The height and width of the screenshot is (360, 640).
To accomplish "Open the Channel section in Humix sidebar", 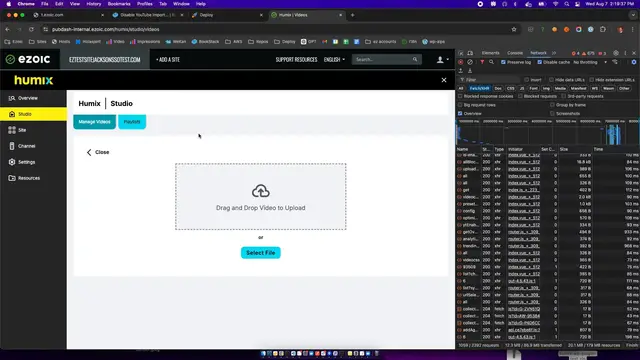I will tap(33, 146).
